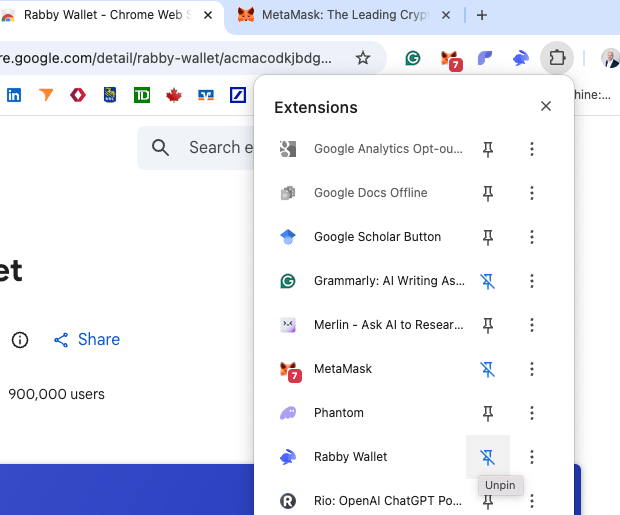
Task: Launch Grammarly from the extensions list
Action: click(370, 281)
